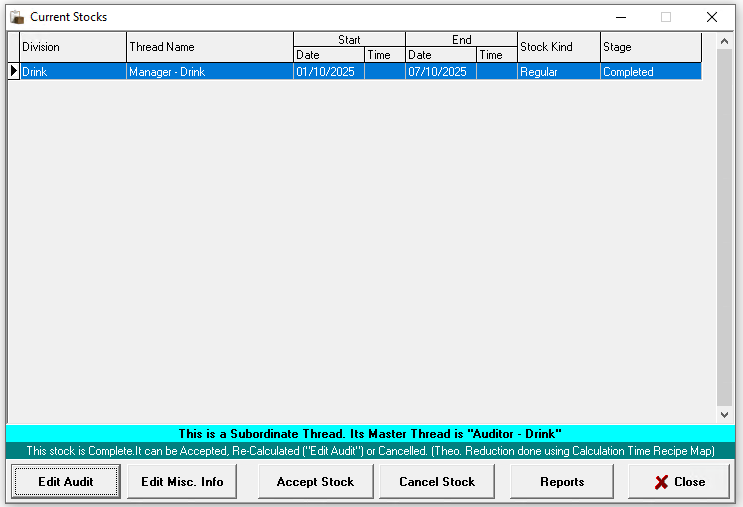The image size is (743, 507).
Task: Click the start date 01/10/2025 cell
Action: [328, 72]
